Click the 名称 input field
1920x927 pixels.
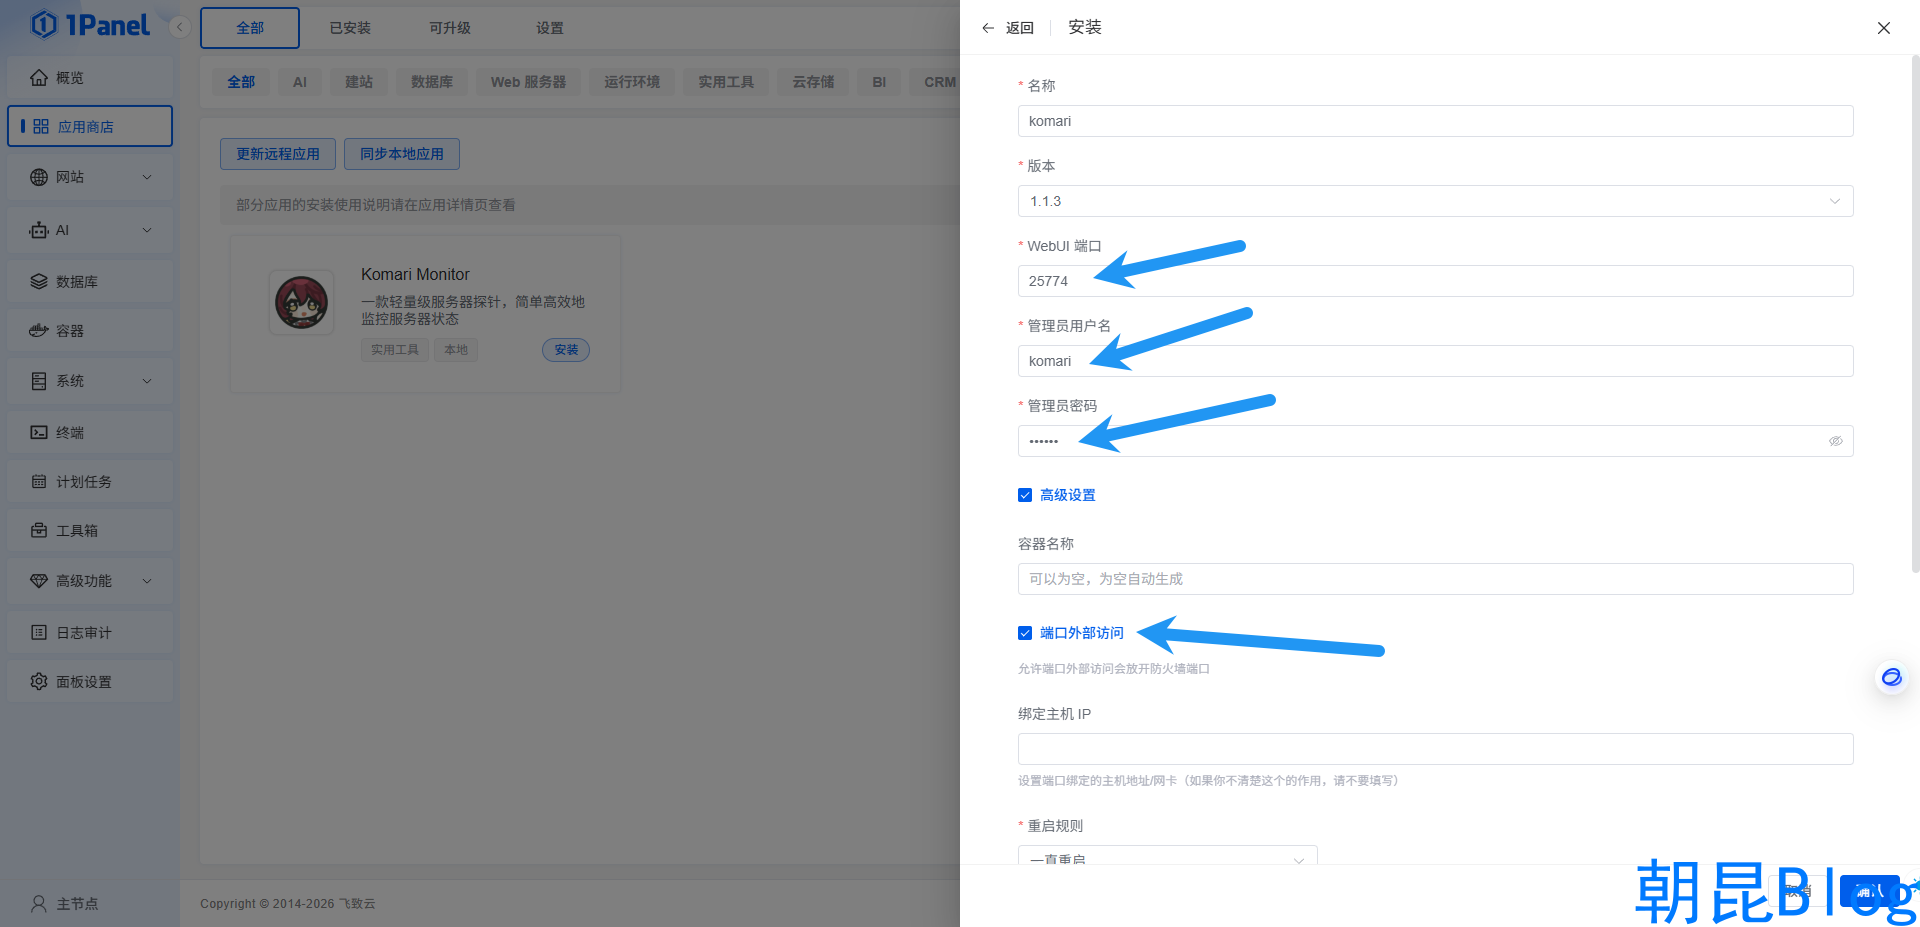(x=1435, y=121)
